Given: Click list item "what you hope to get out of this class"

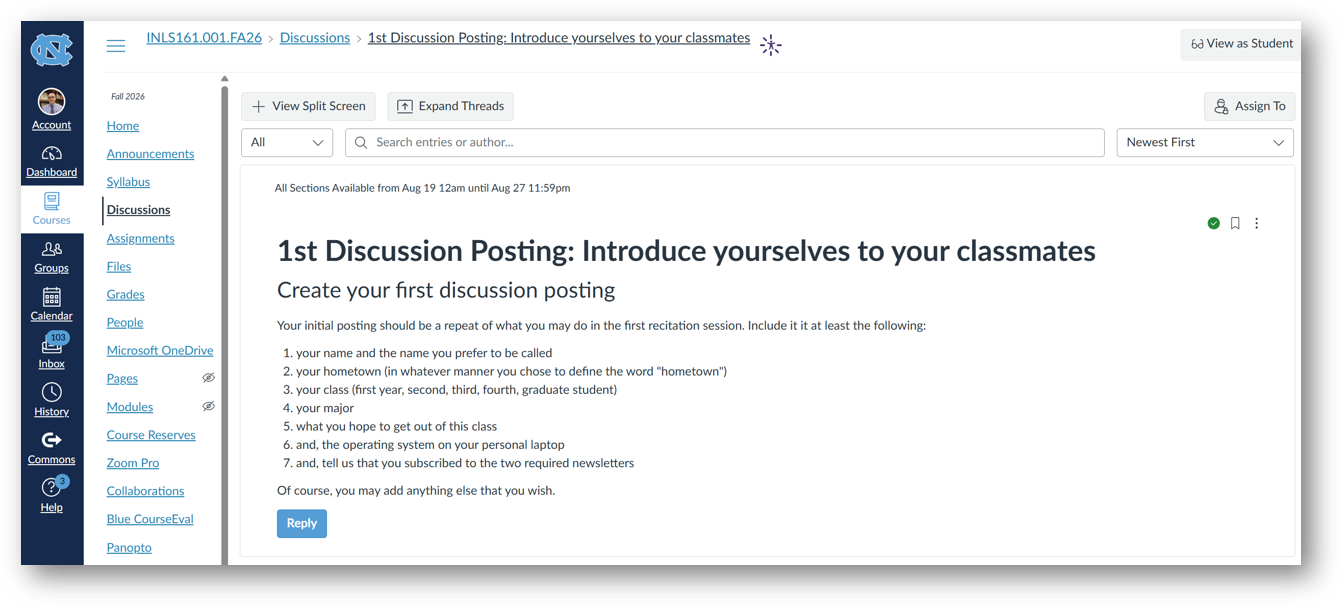Looking at the screenshot, I should tap(396, 426).
